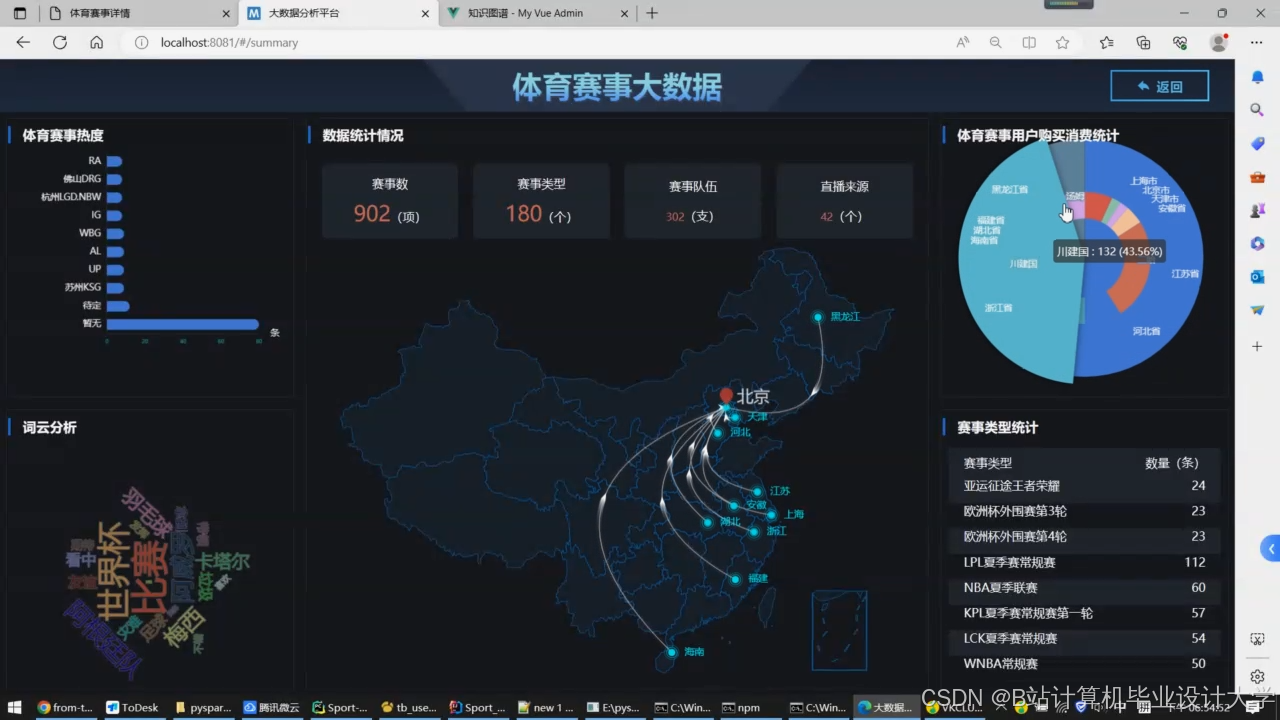Open the sidebar settings gear
The height and width of the screenshot is (720, 1280).
tap(1258, 676)
